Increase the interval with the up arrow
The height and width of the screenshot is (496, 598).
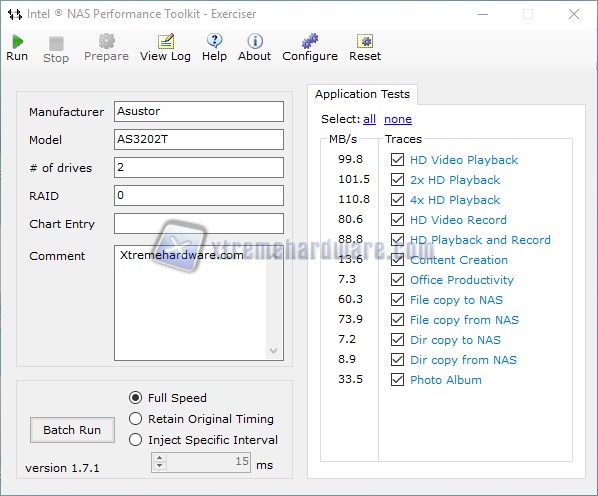(x=159, y=458)
